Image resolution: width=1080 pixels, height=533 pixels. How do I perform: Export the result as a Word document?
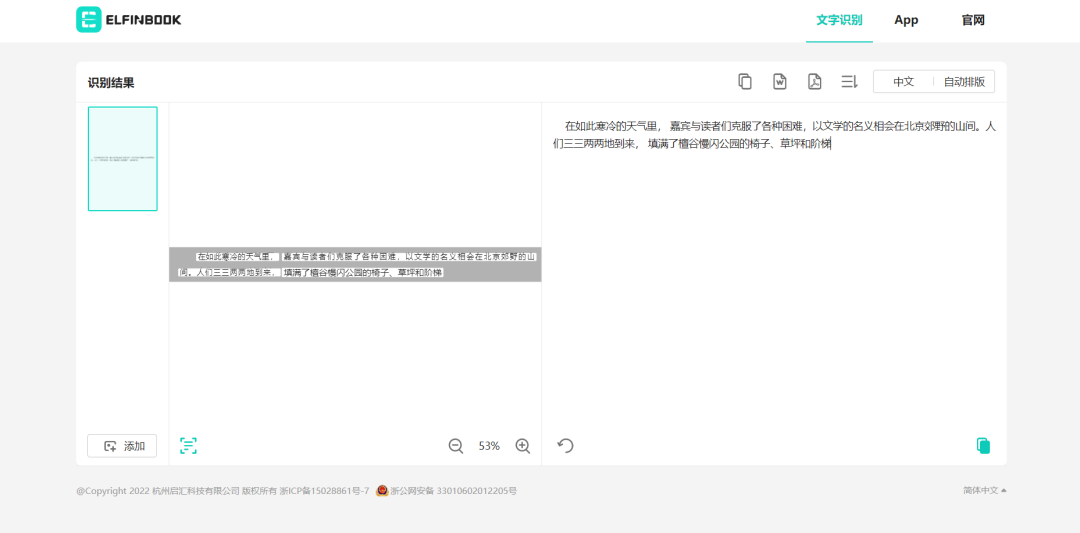(x=780, y=81)
